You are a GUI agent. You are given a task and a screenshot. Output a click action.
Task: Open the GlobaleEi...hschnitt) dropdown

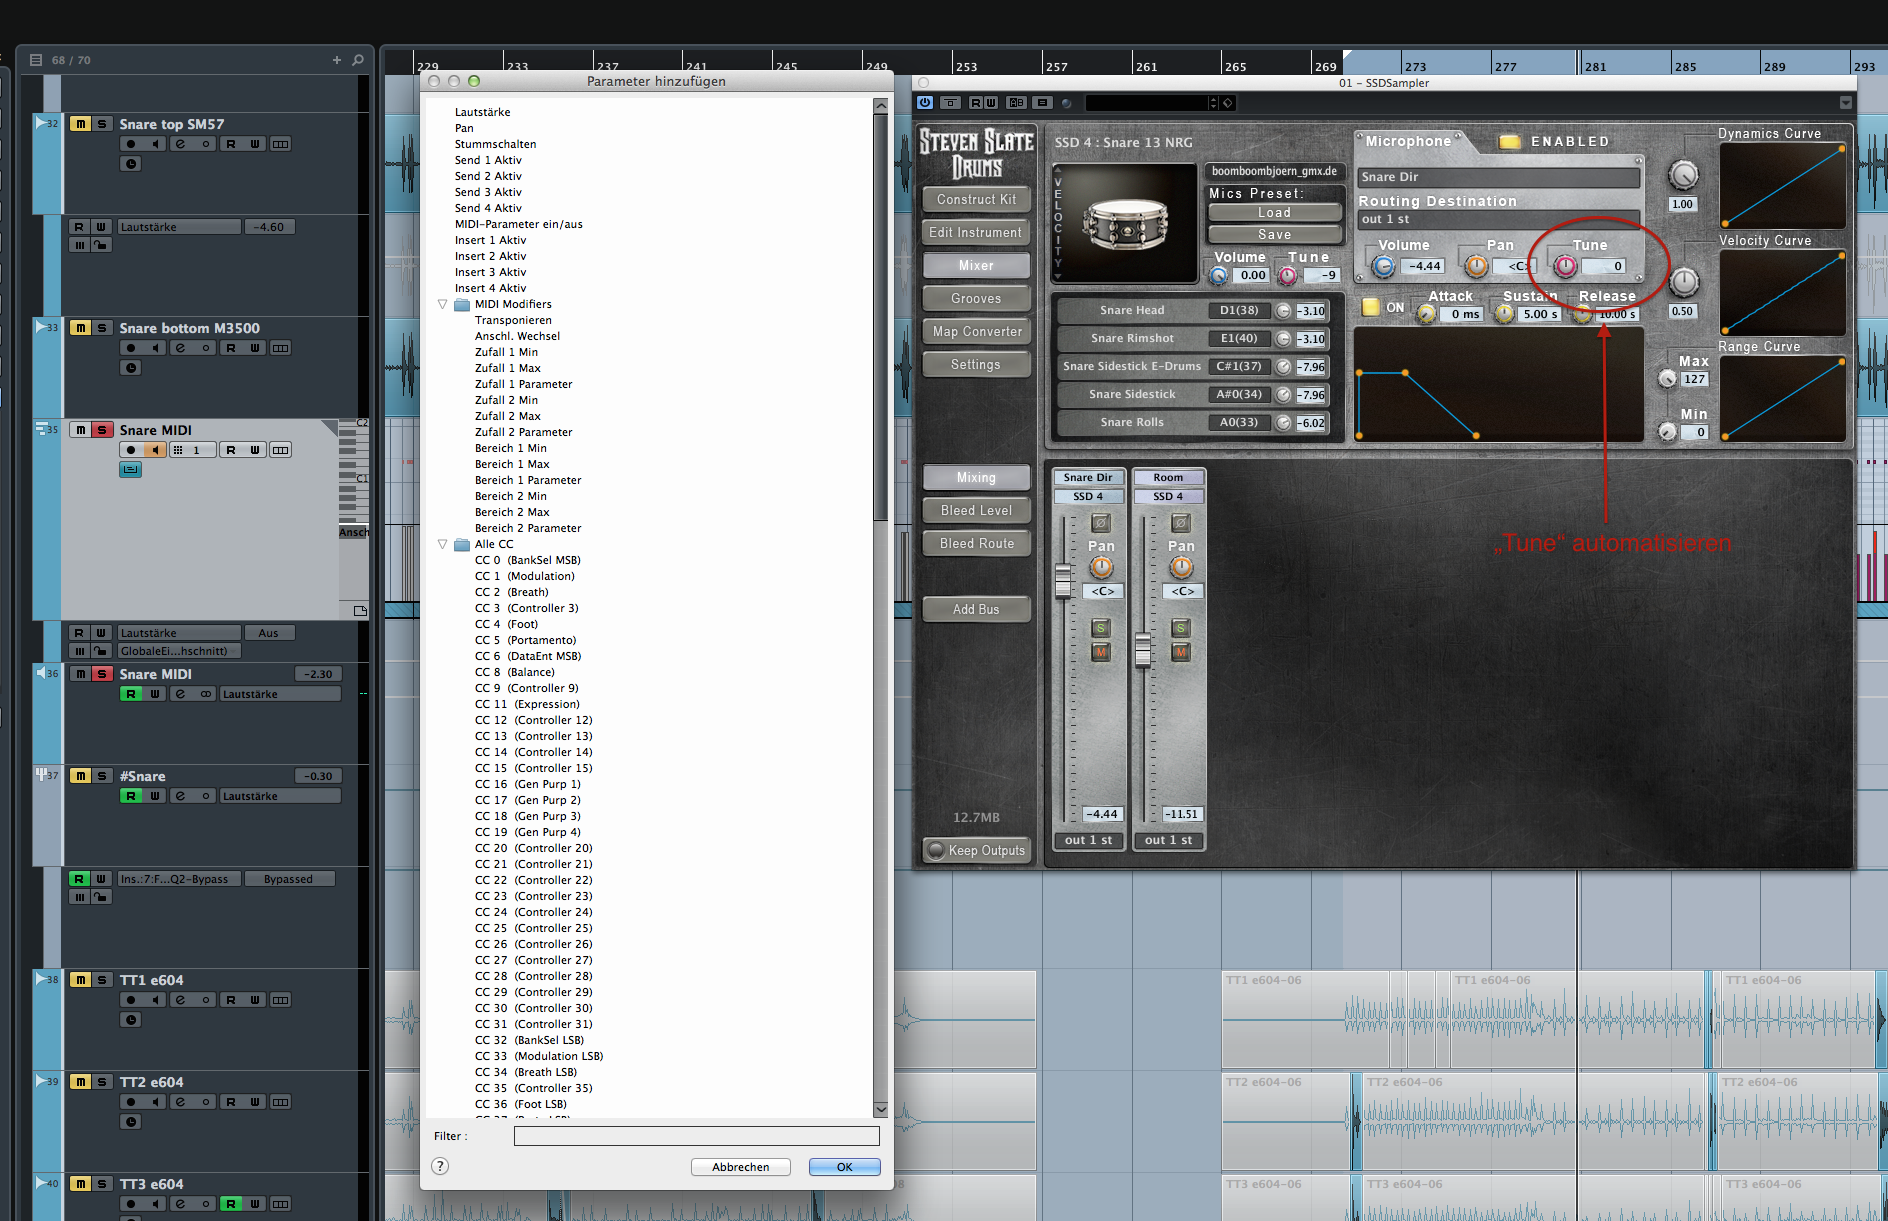pyautogui.click(x=180, y=651)
